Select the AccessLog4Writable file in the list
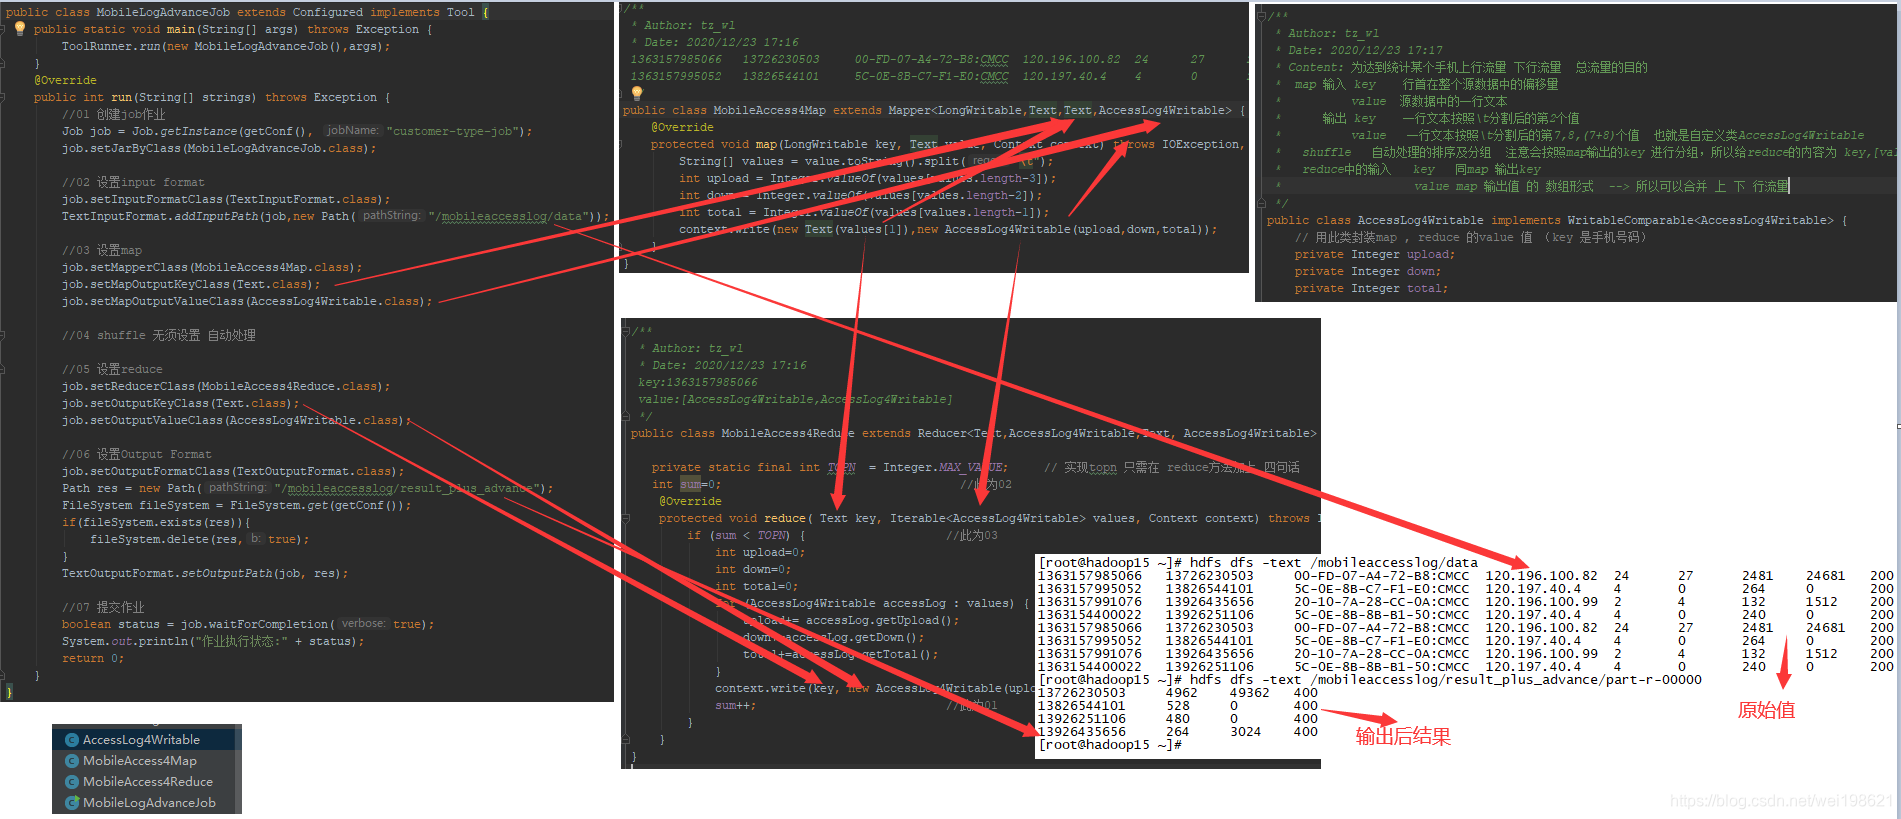 [147, 740]
